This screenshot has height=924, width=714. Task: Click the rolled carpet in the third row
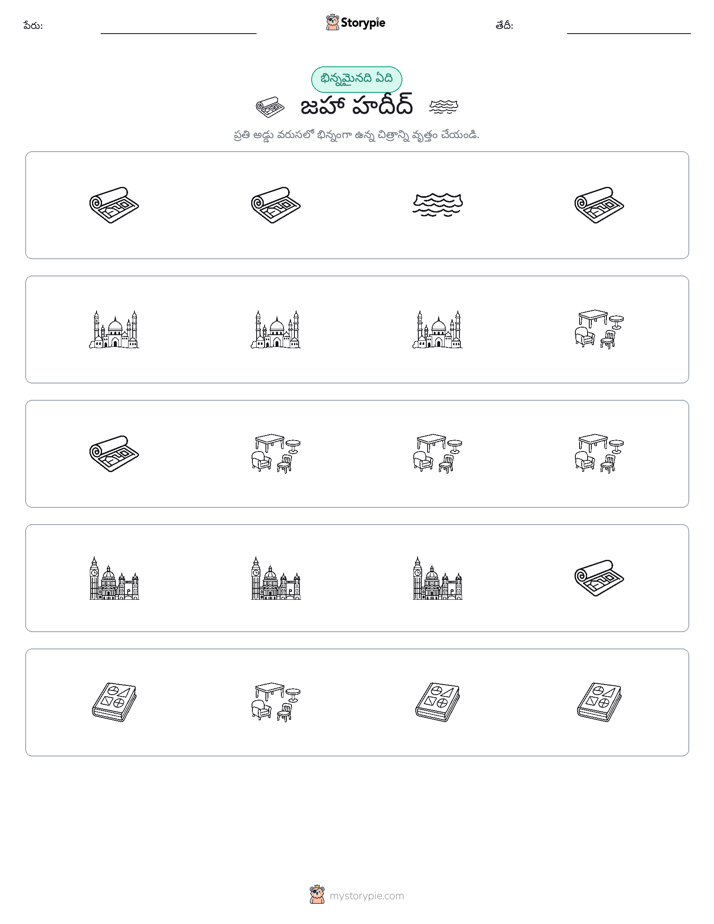pos(114,454)
